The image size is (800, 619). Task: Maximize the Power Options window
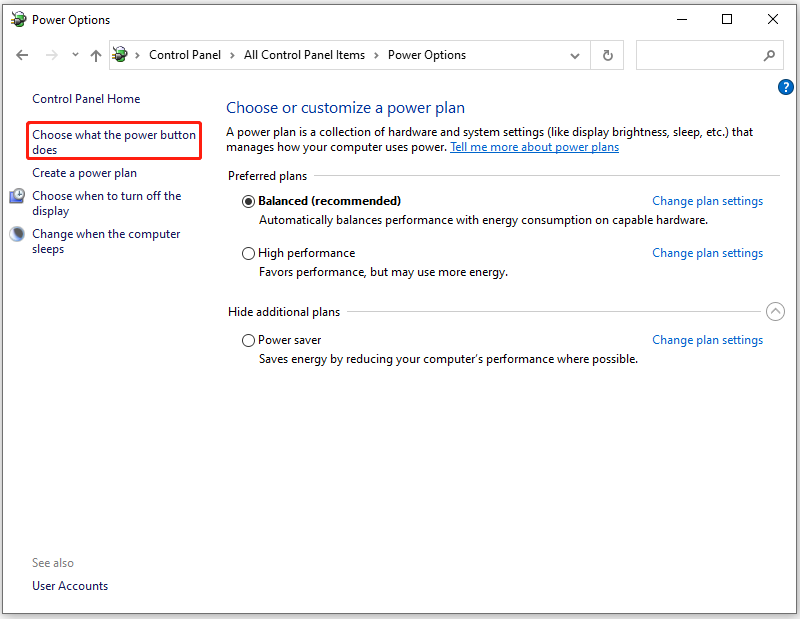click(727, 19)
